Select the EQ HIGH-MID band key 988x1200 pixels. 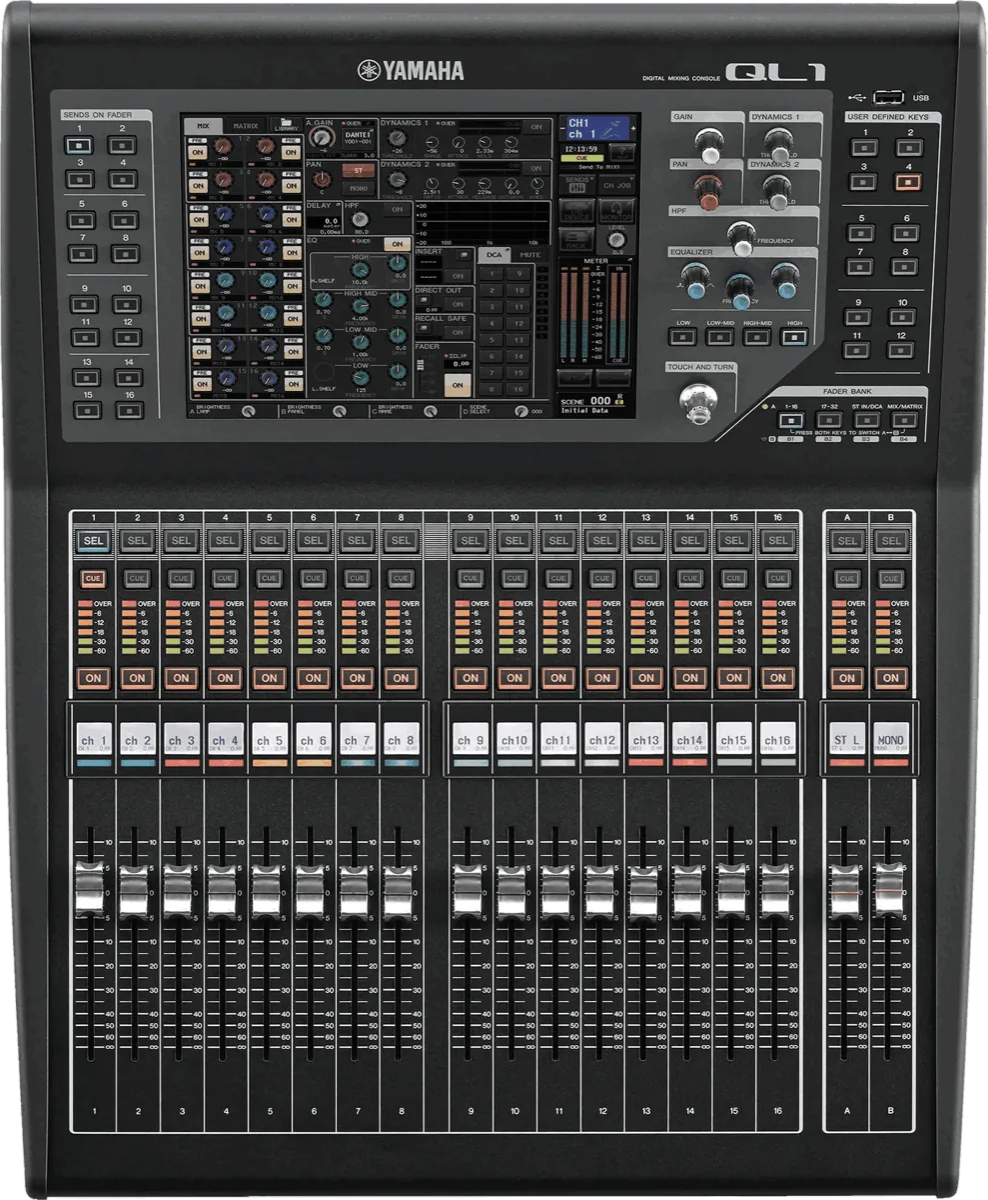coord(757,337)
